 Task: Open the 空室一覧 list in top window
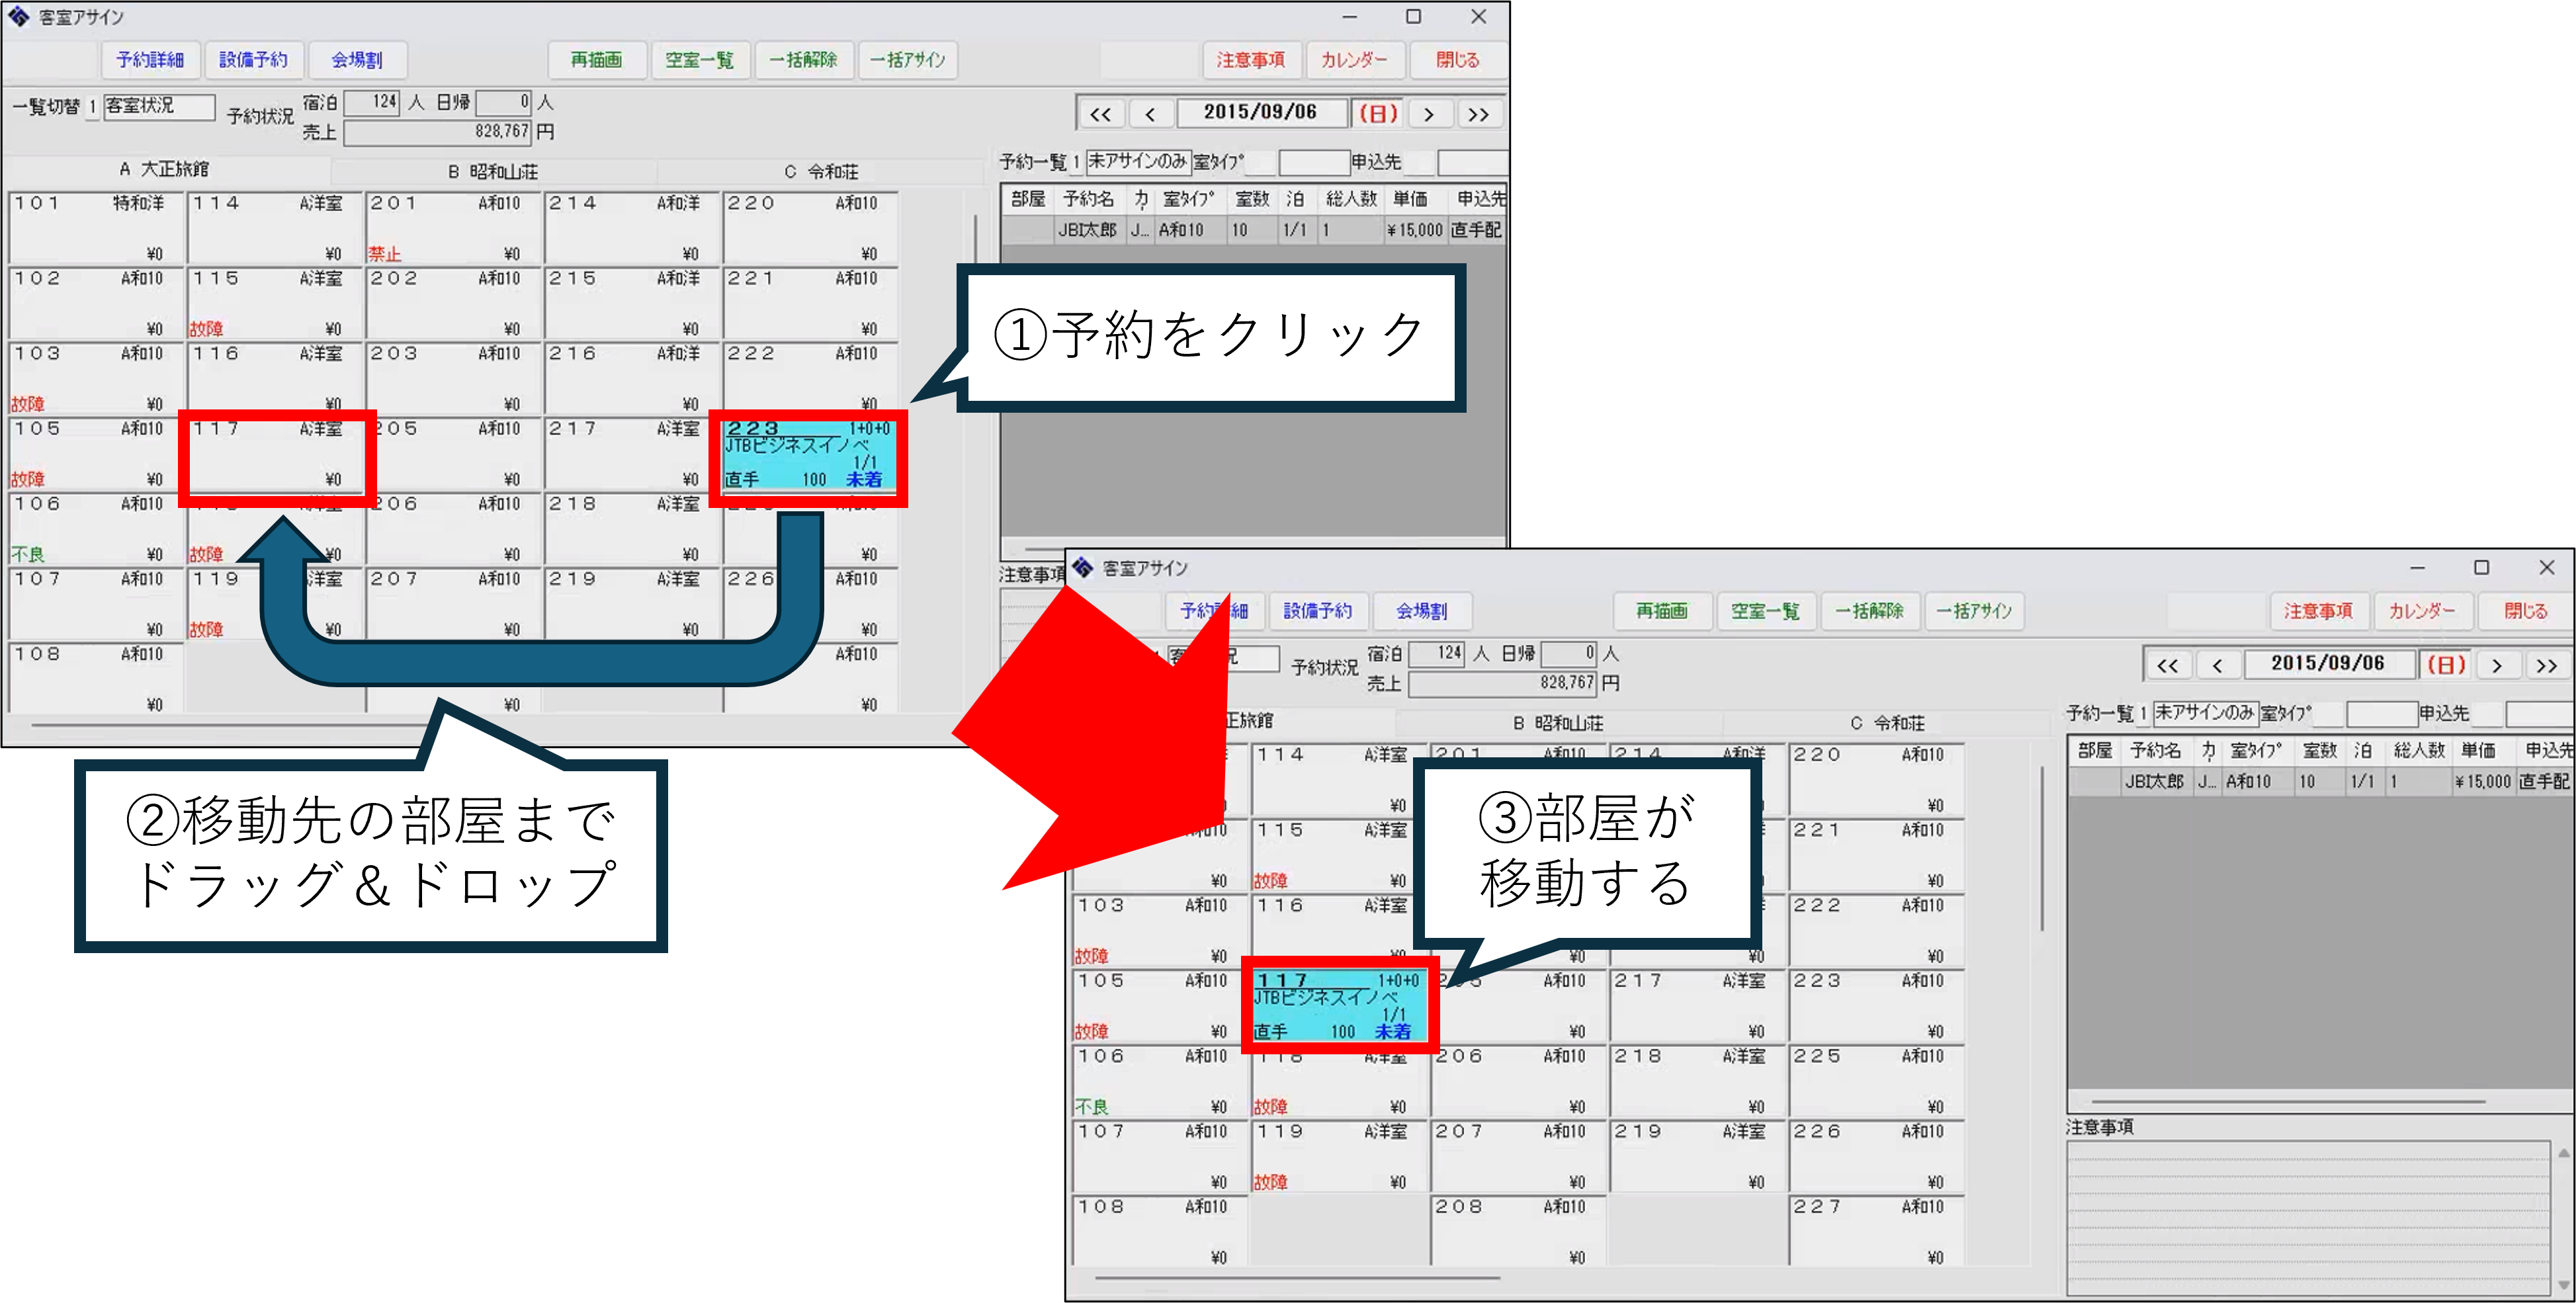[x=699, y=60]
